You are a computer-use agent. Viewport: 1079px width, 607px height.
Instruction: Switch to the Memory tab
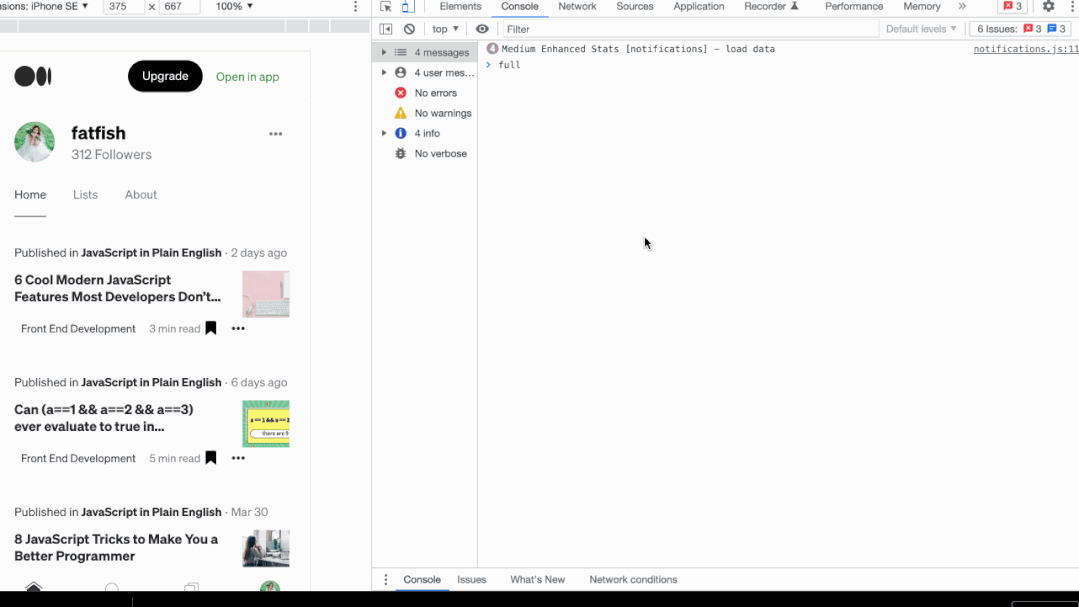point(921,6)
